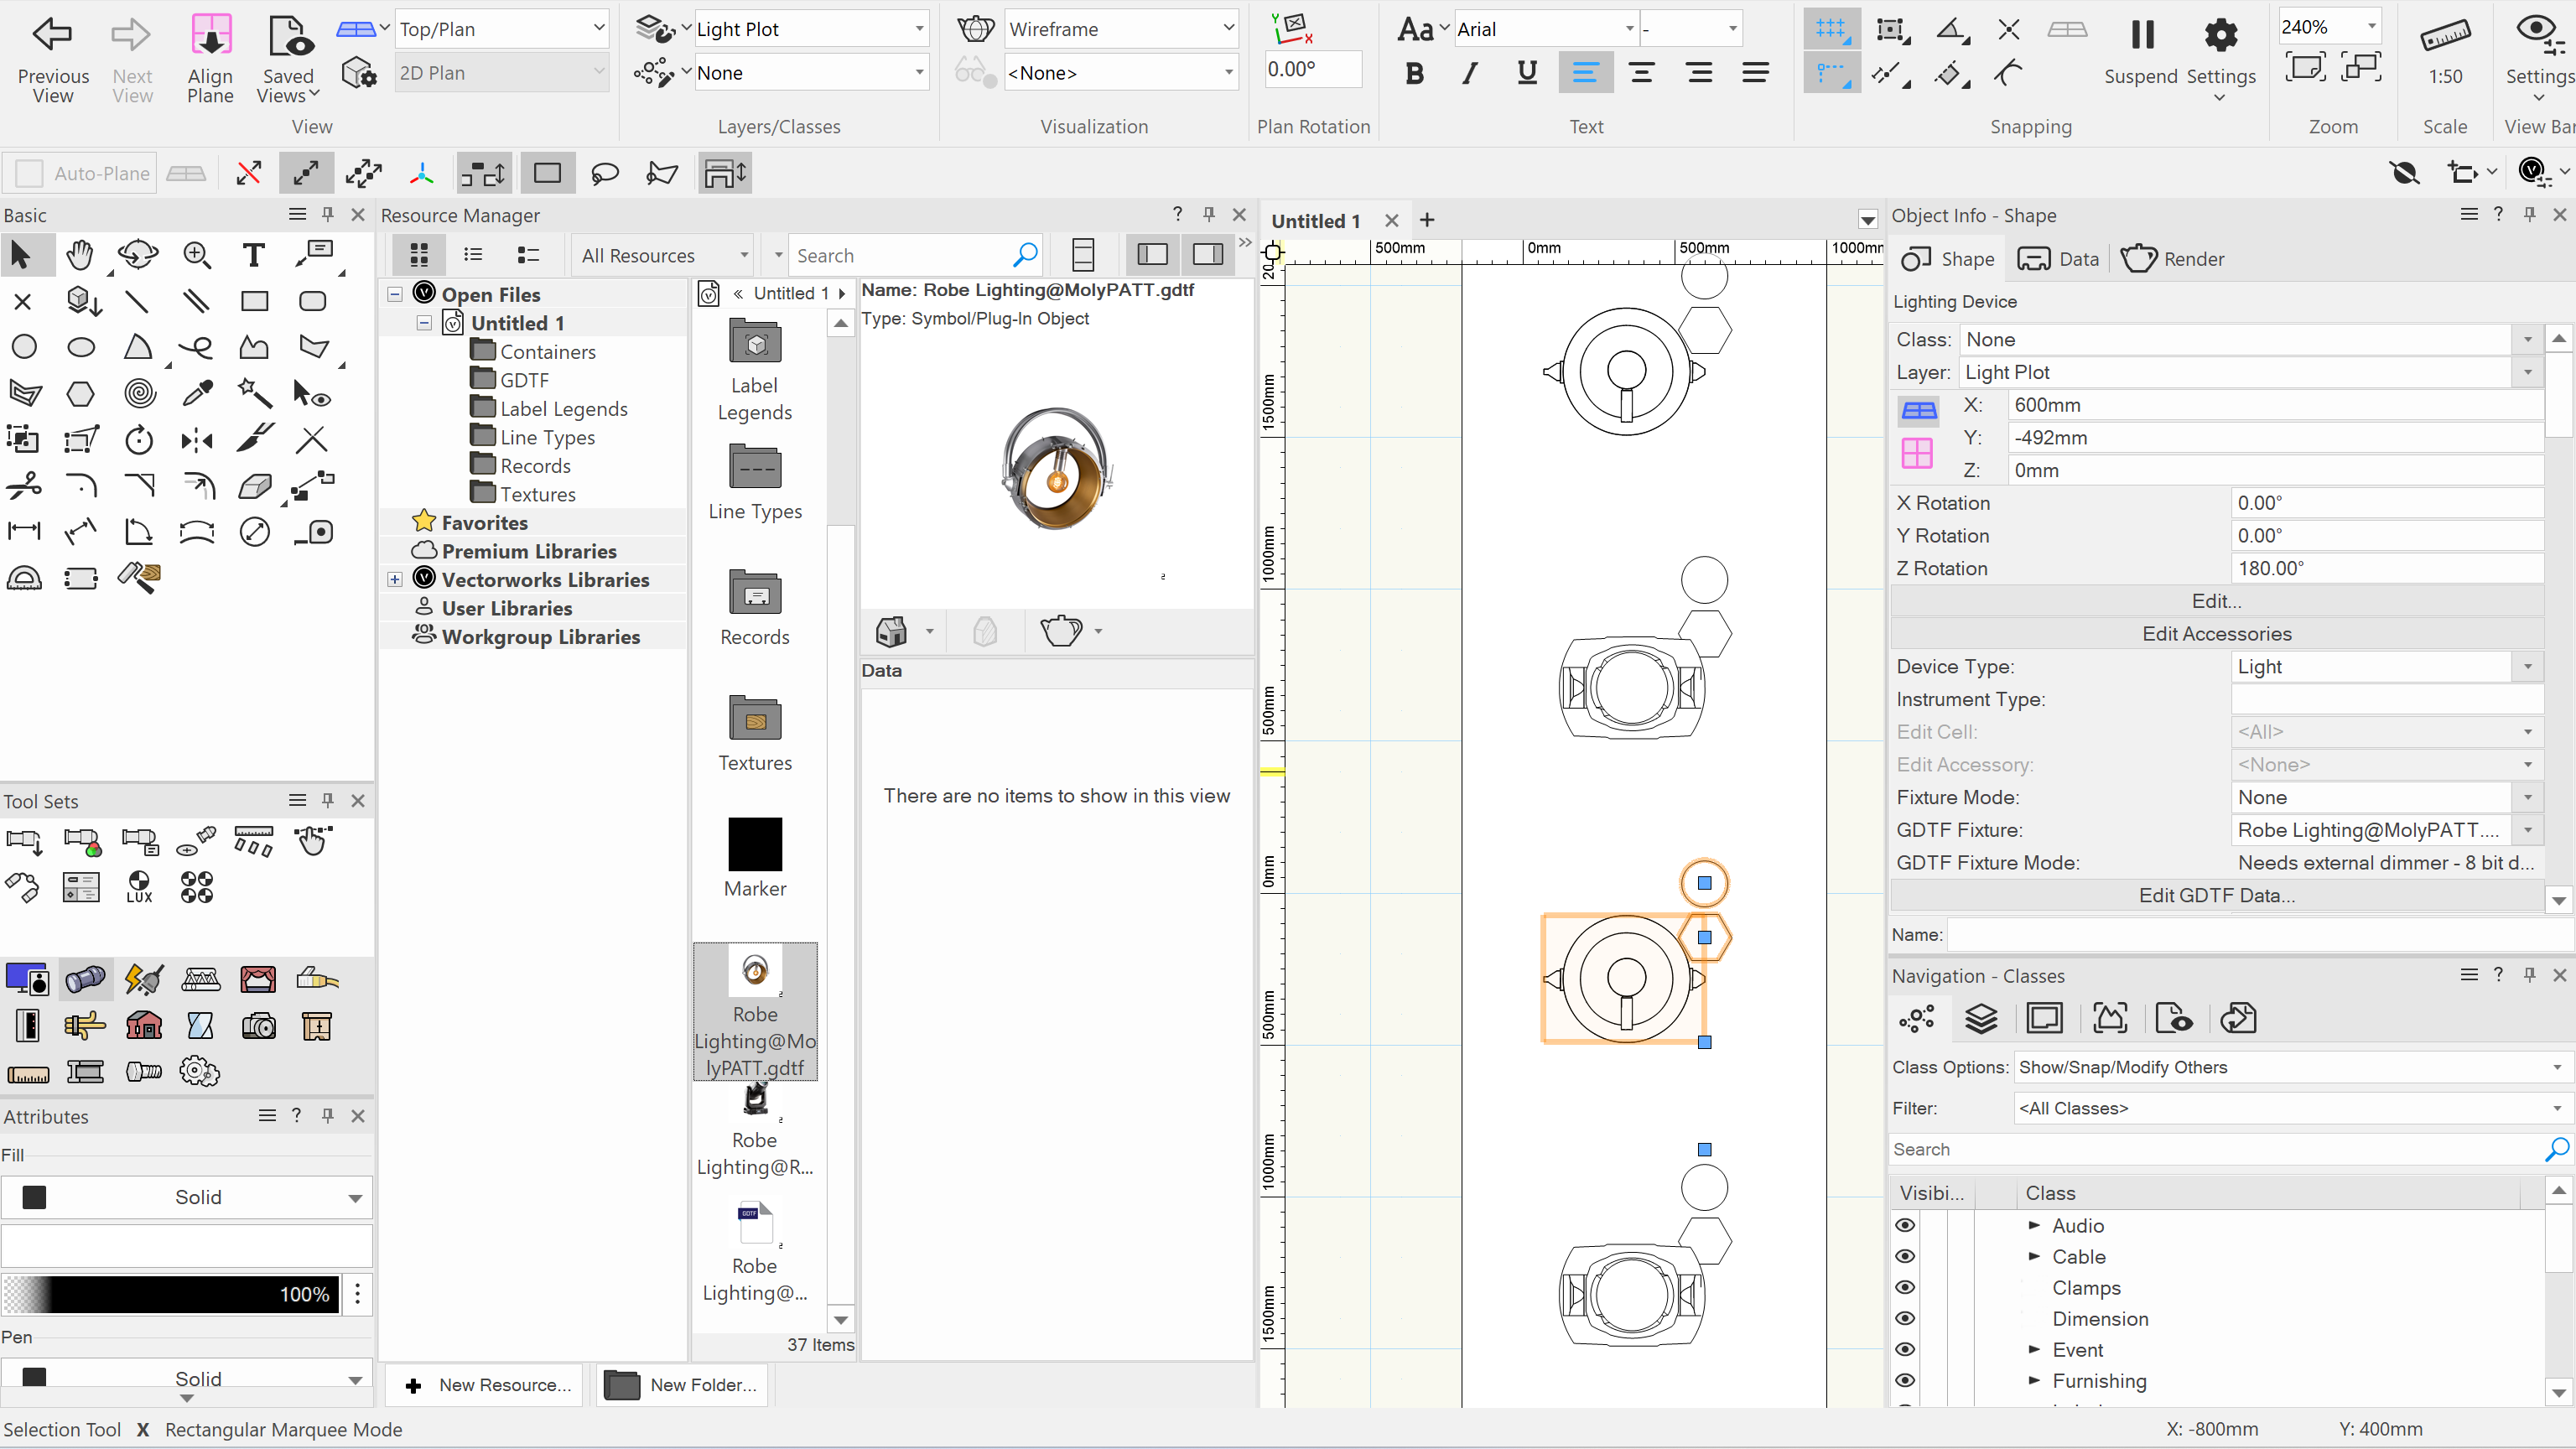This screenshot has width=2576, height=1449.
Task: Click the Pen color swatch
Action: pos(34,1378)
